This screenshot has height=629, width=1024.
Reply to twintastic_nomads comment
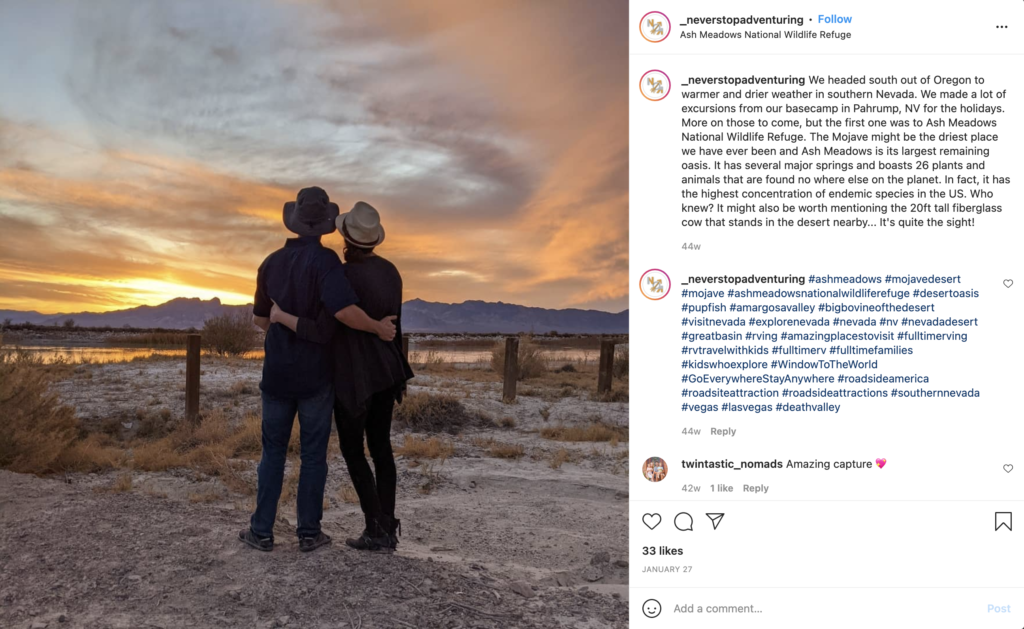point(755,488)
